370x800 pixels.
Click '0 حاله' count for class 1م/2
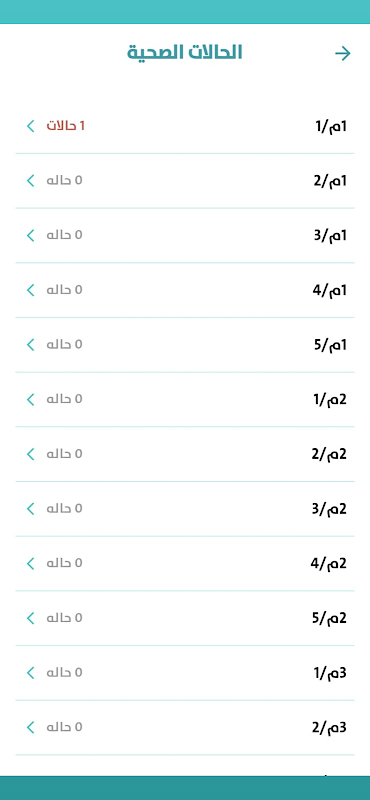point(64,180)
